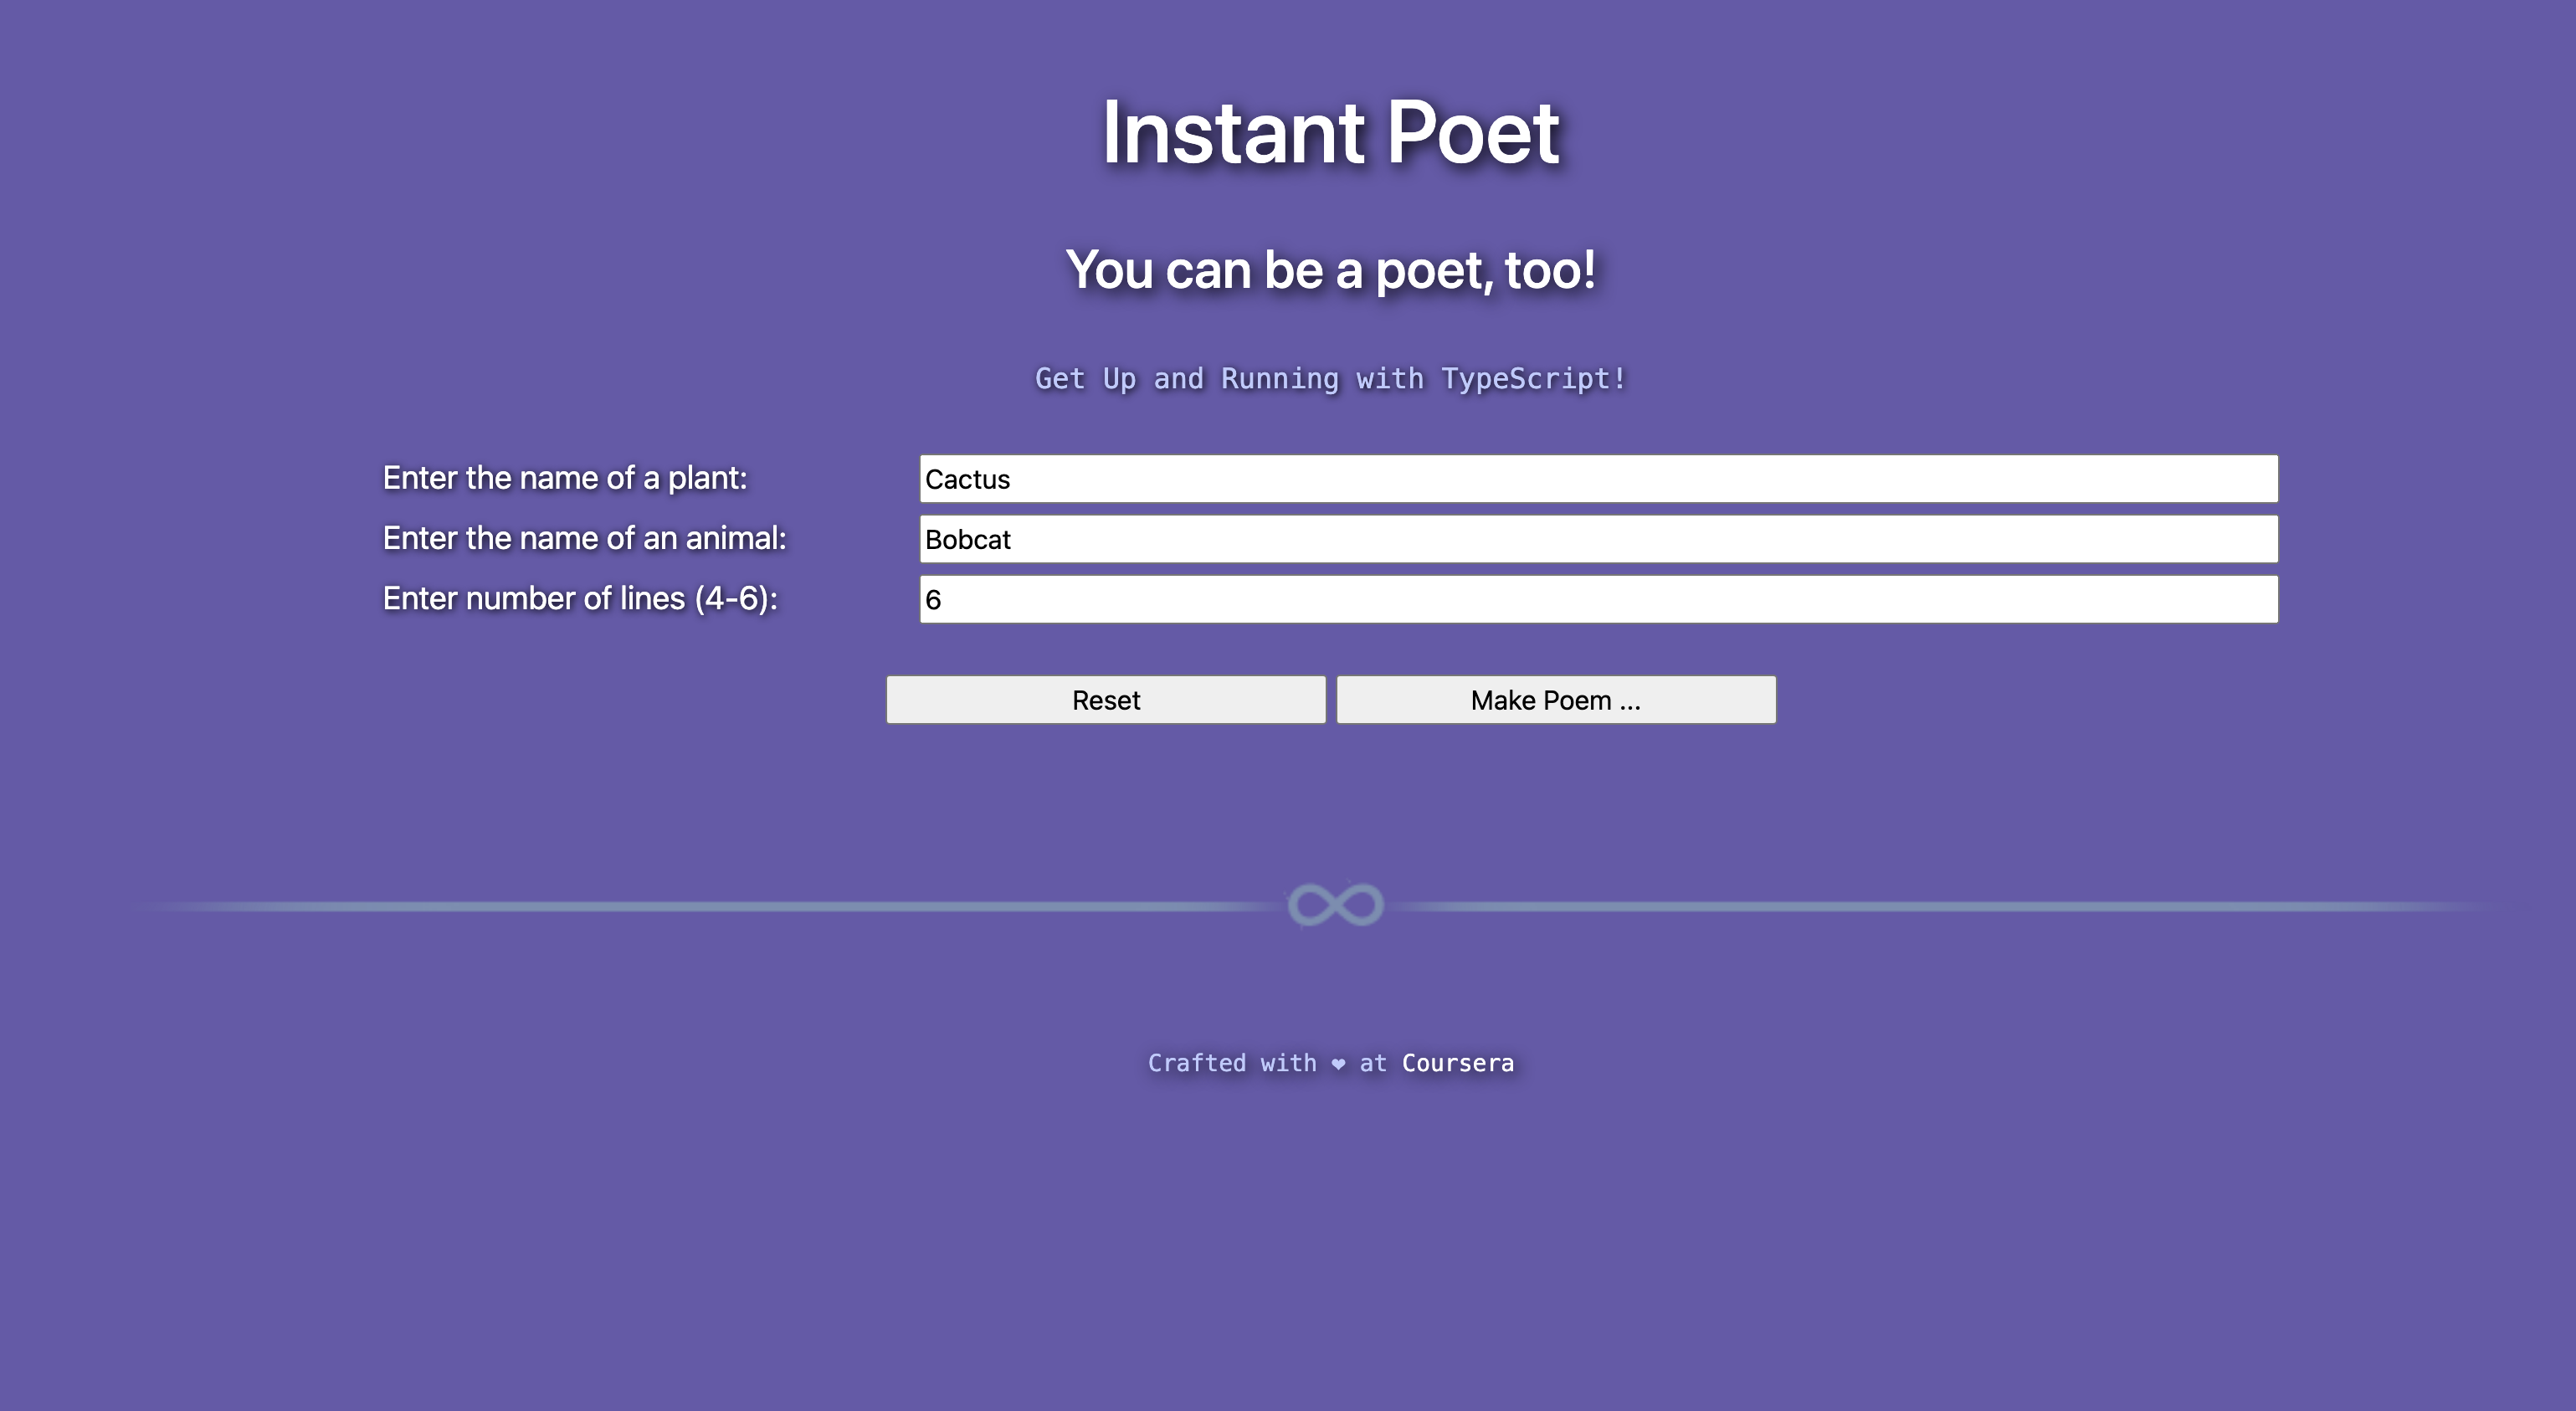Viewport: 2576px width, 1411px height.
Task: Click the 'Crafted with' footer text
Action: tap(1231, 1063)
